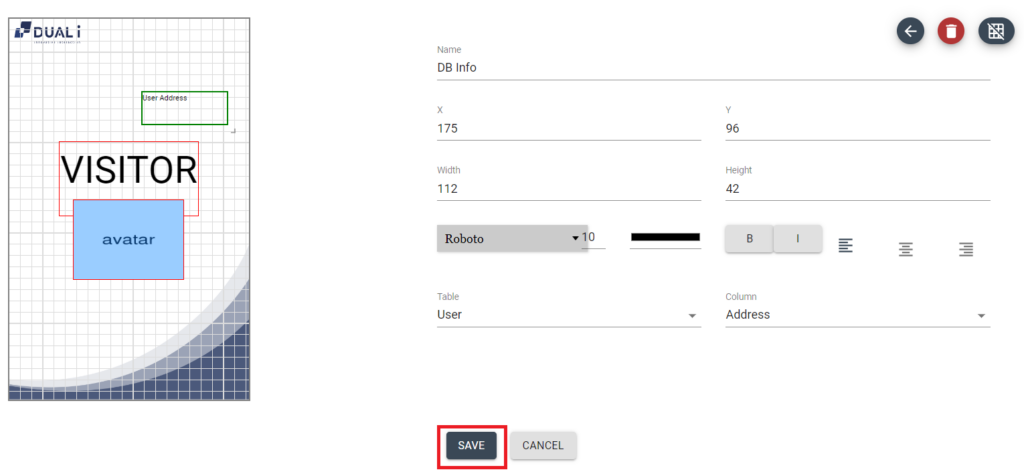Select the VISITOR text element on canvas

[129, 168]
